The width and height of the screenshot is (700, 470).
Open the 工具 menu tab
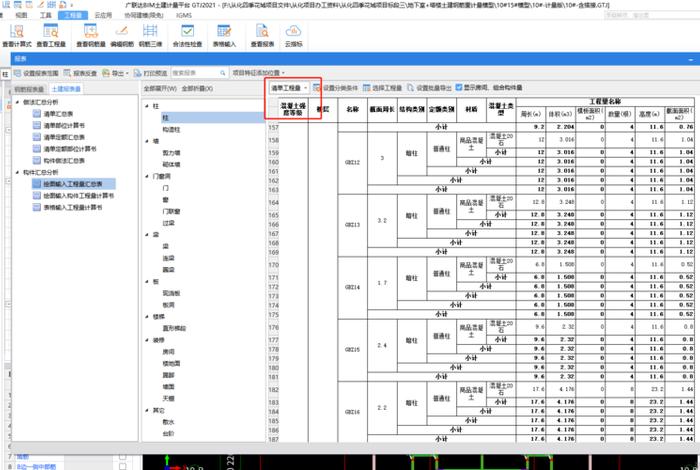46,15
